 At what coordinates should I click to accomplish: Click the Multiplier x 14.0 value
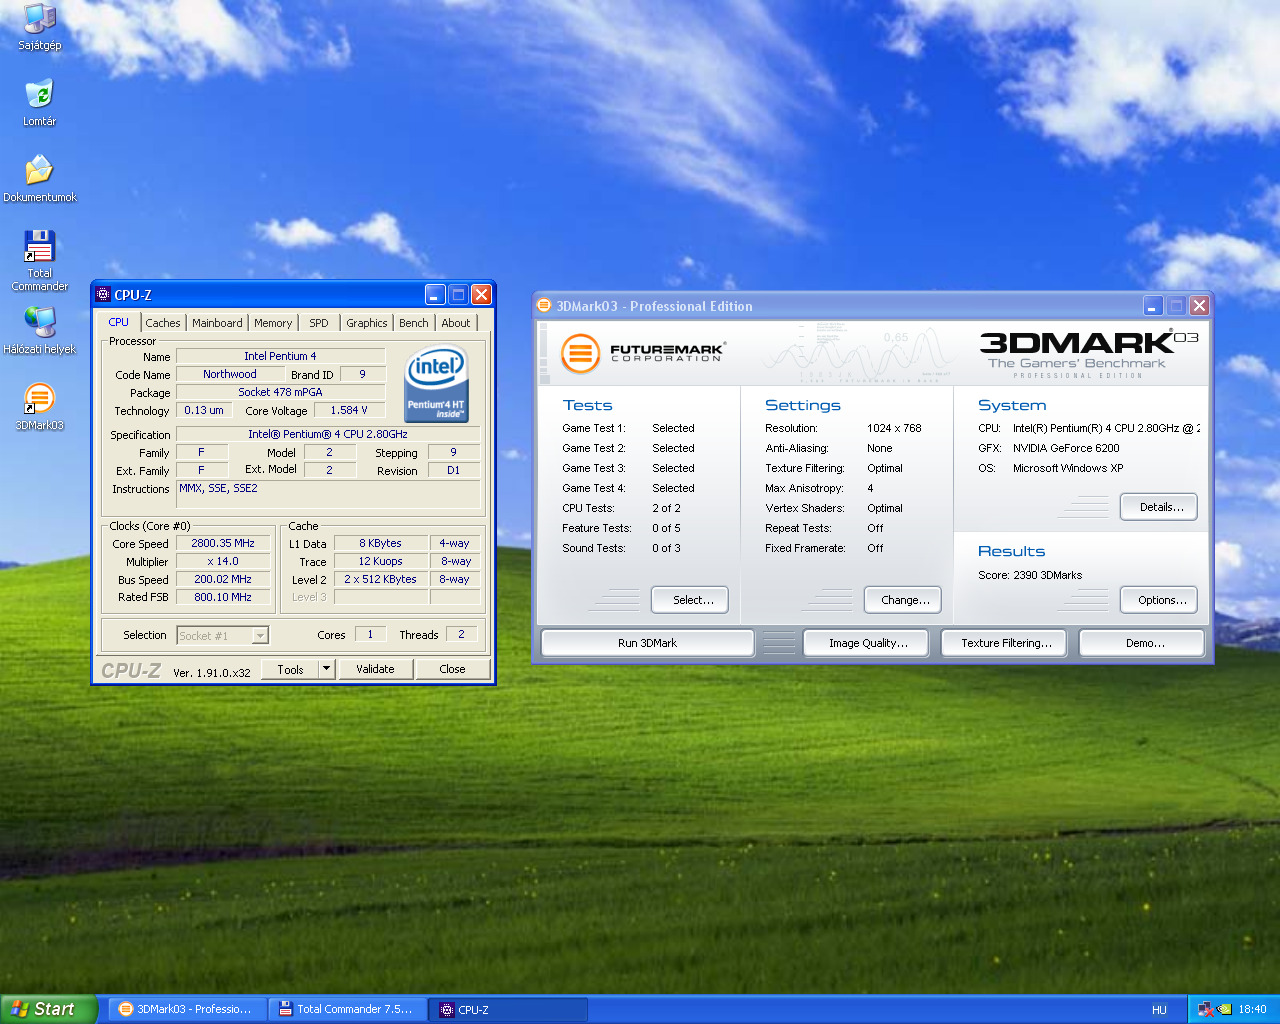[223, 561]
